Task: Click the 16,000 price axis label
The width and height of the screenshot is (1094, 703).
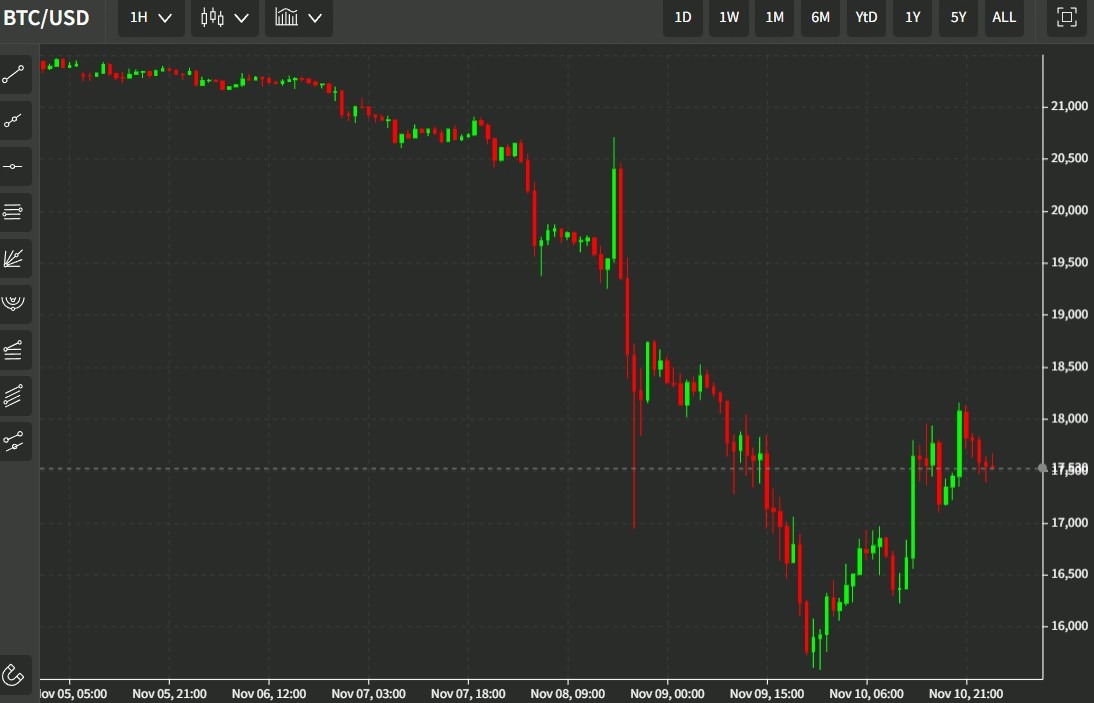Action: click(1069, 626)
